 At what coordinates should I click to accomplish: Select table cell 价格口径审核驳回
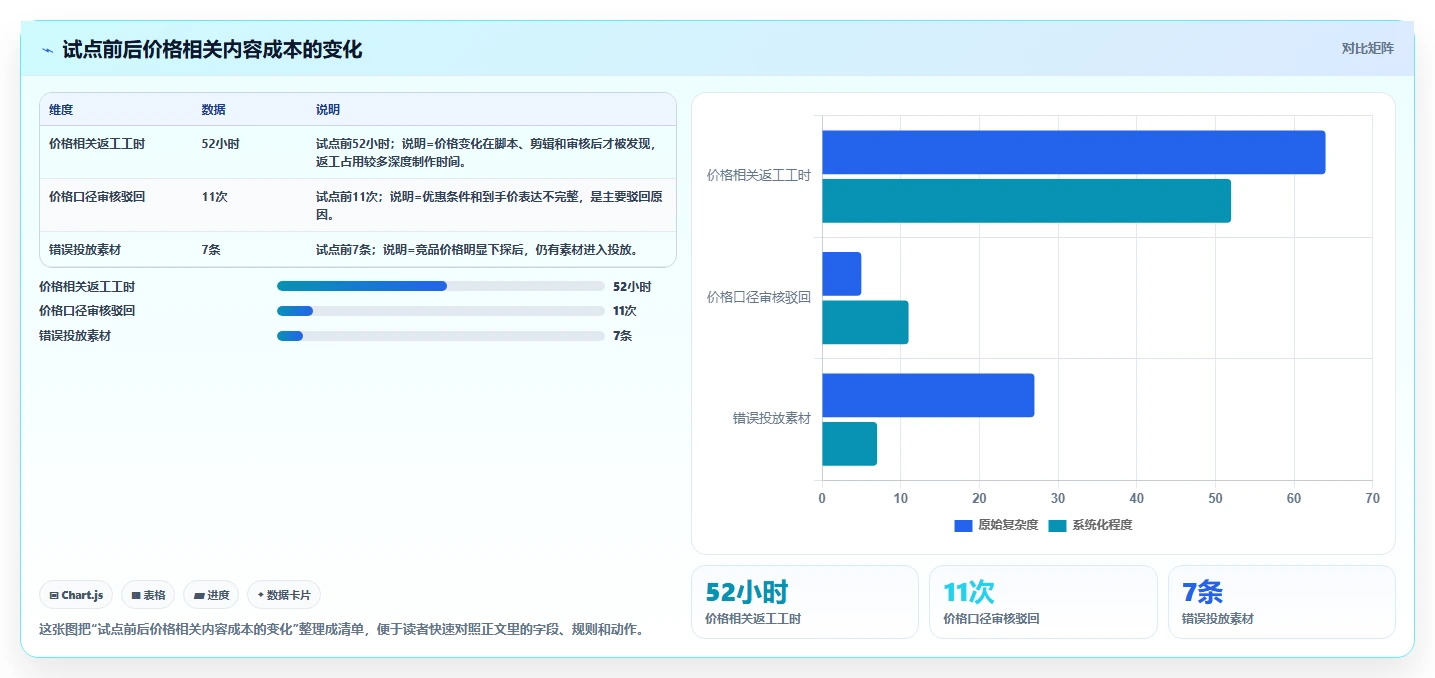point(97,197)
